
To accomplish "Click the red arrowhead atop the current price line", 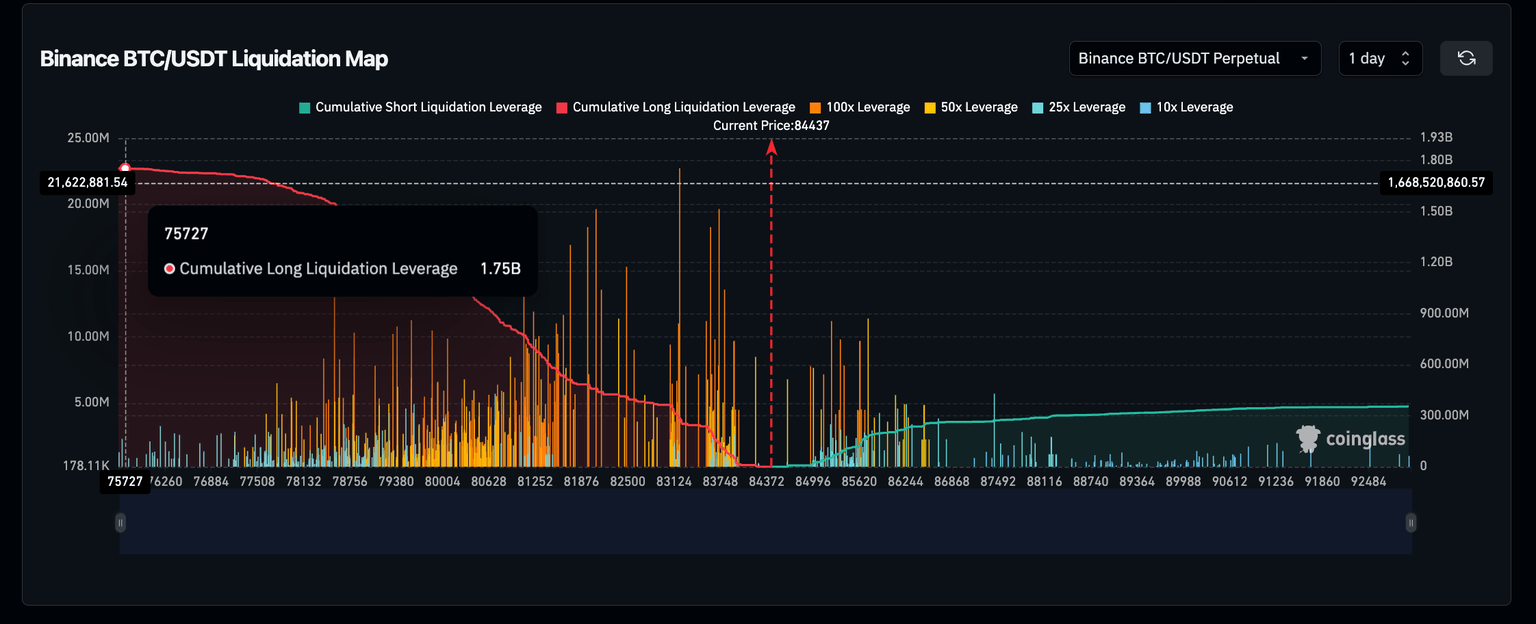I will 771,147.
